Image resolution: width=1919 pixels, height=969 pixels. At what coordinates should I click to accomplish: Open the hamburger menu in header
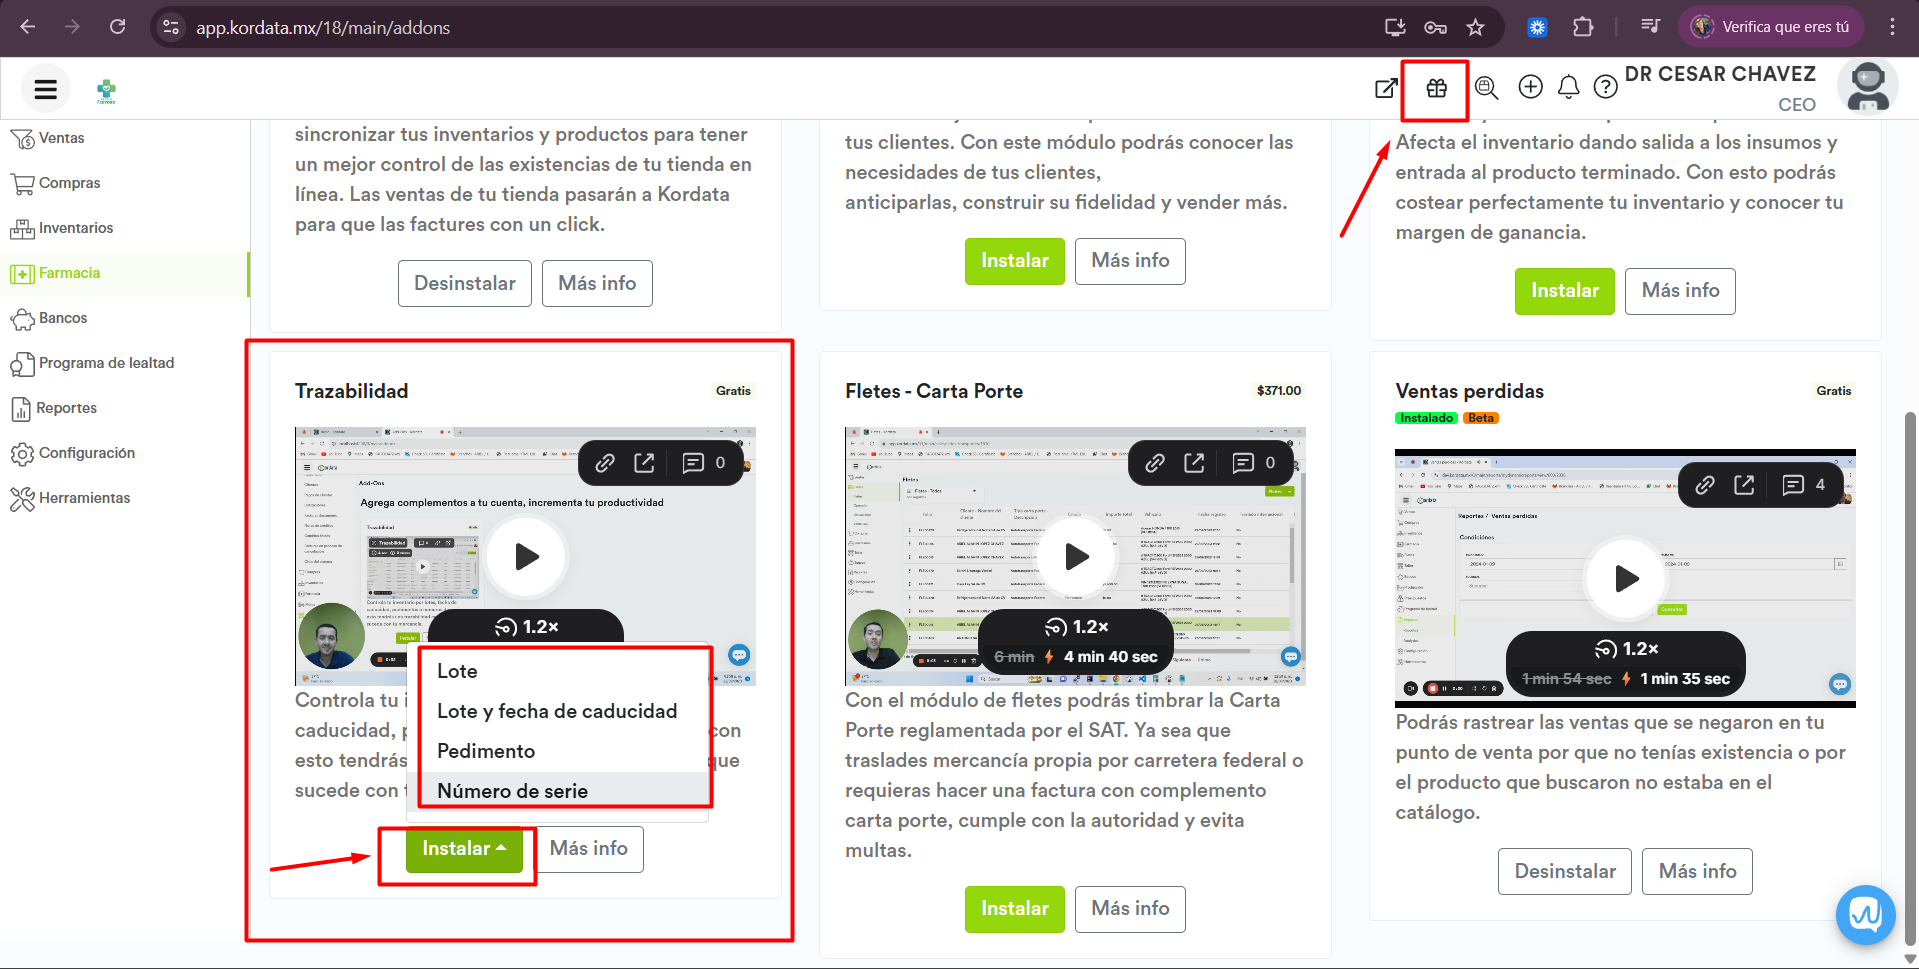coord(45,89)
